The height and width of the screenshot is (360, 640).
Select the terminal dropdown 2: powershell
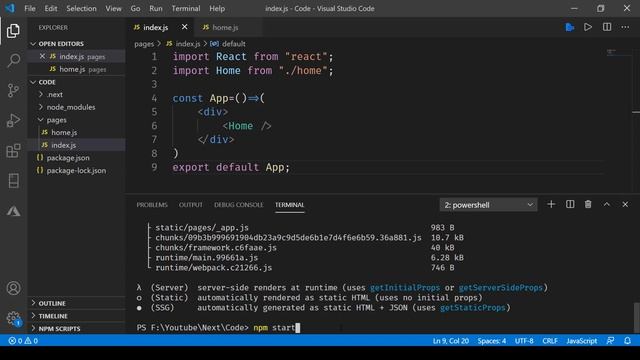coord(488,205)
